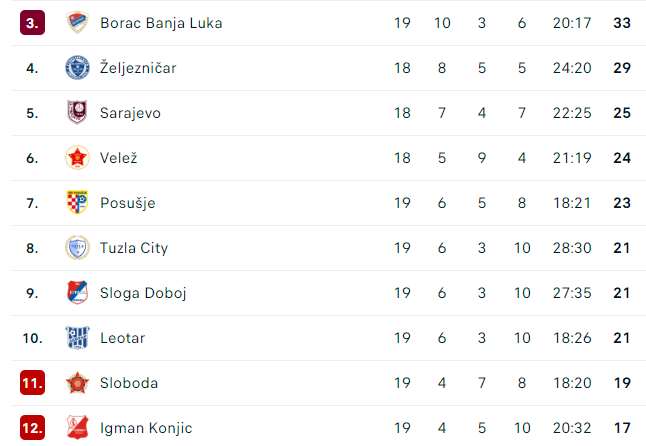Click the Igman Konjic club crest
646x446 pixels.
77,427
